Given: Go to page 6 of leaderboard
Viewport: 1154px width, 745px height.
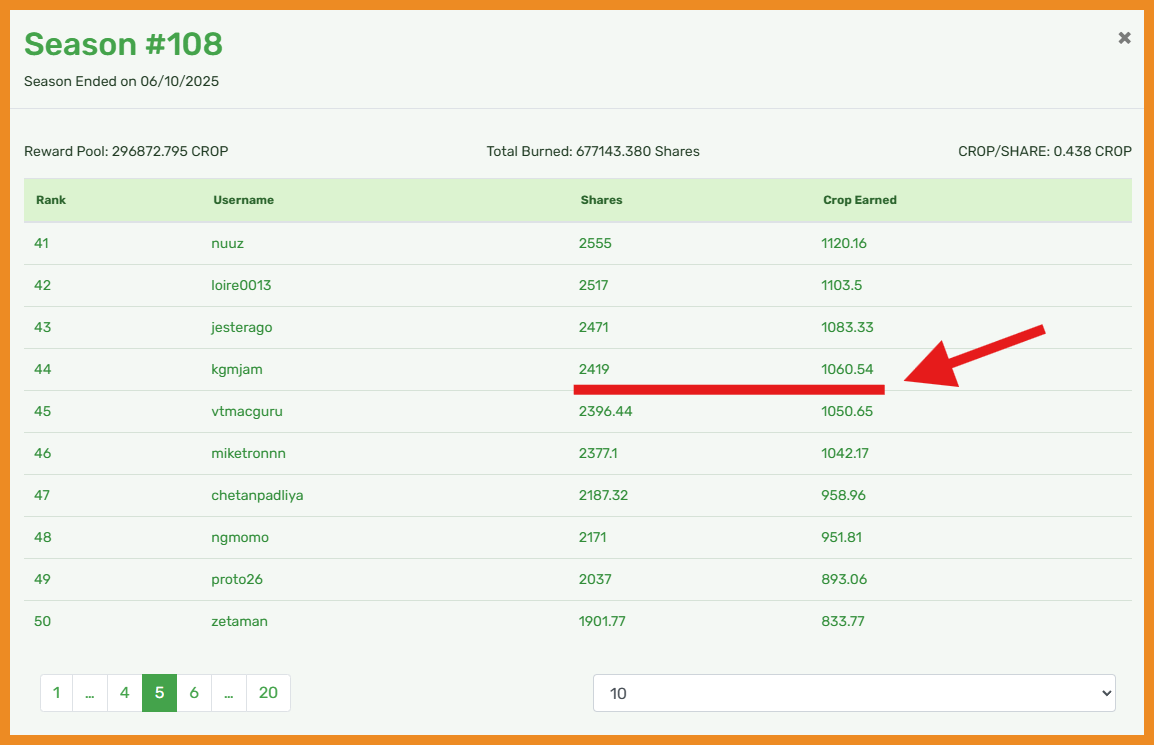Looking at the screenshot, I should pyautogui.click(x=194, y=692).
